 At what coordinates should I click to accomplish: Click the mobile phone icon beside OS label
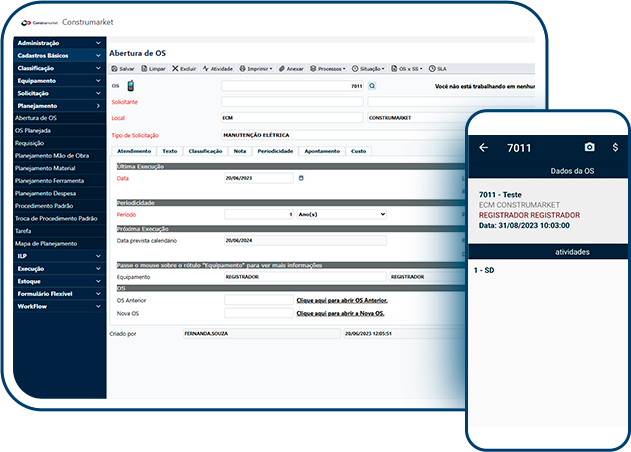pyautogui.click(x=129, y=87)
